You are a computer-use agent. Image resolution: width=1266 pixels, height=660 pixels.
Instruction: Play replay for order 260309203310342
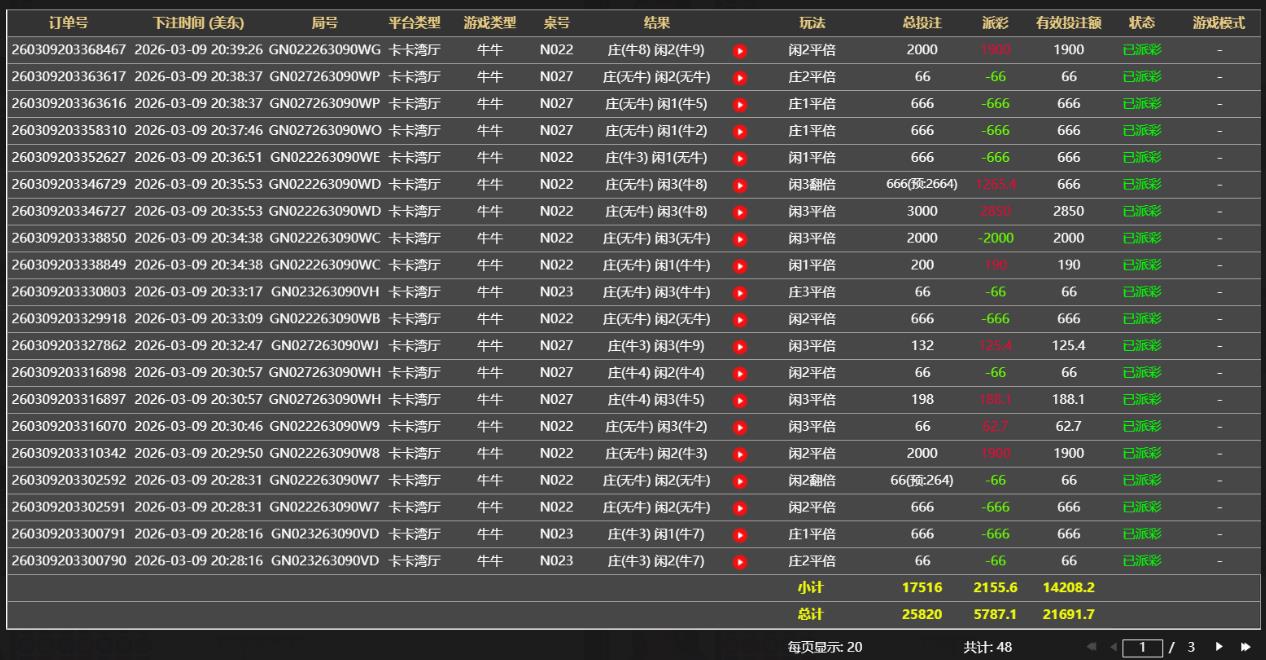coord(740,454)
